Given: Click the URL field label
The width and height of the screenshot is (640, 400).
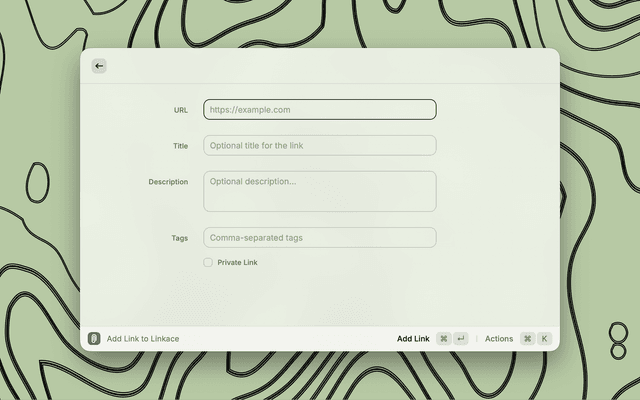Looking at the screenshot, I should click(x=180, y=110).
